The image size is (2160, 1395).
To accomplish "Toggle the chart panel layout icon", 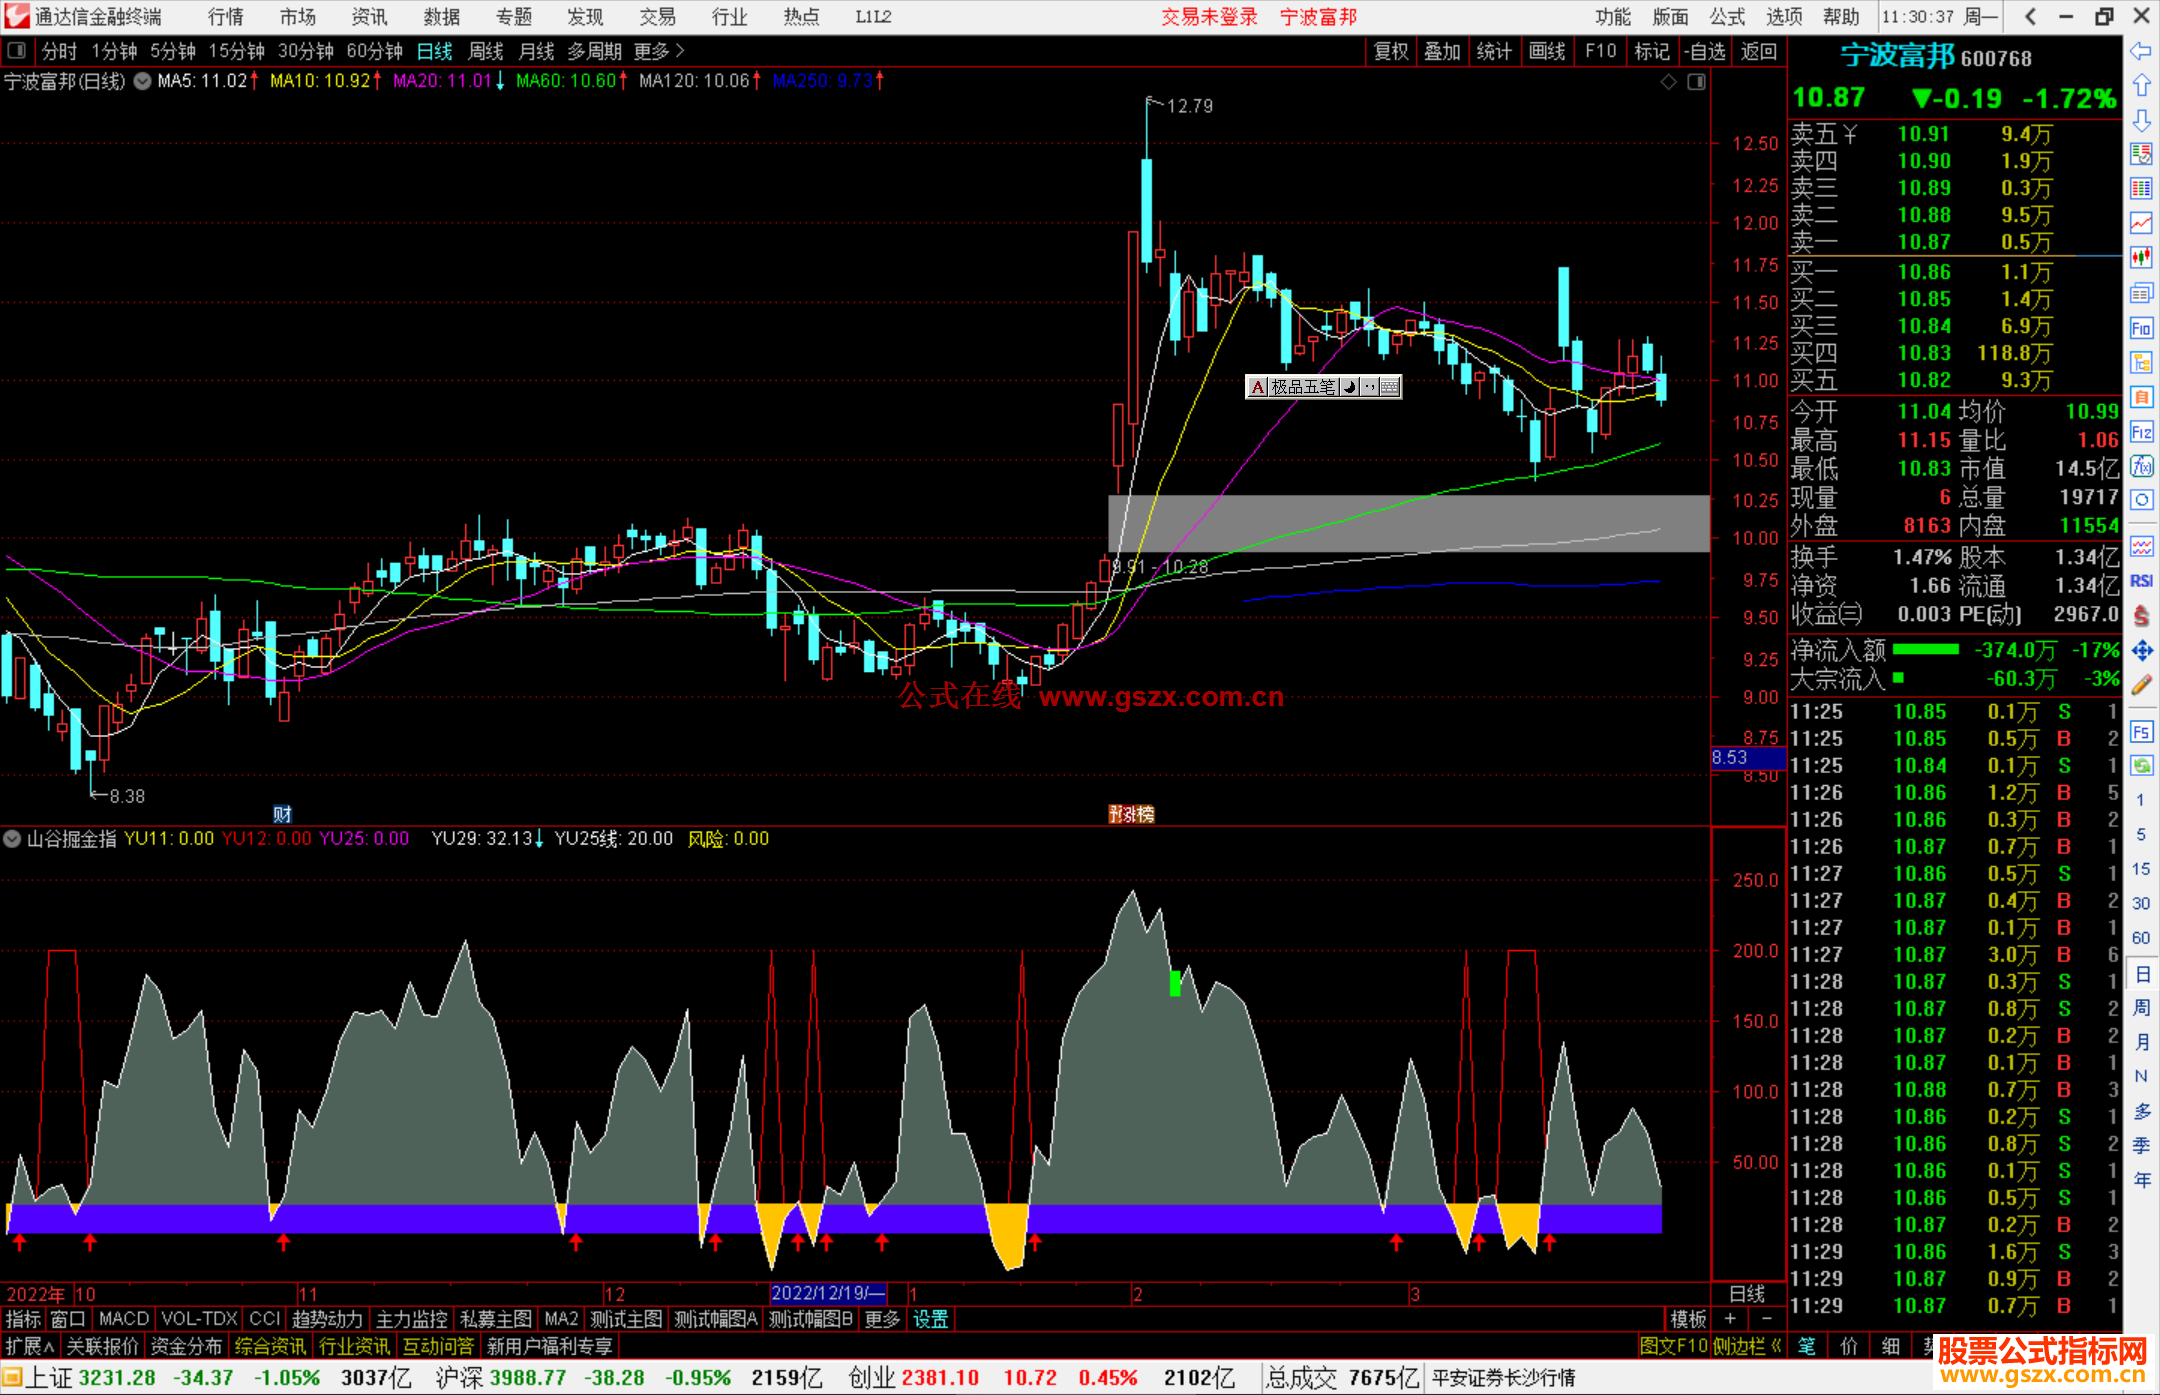I will [x=1696, y=82].
